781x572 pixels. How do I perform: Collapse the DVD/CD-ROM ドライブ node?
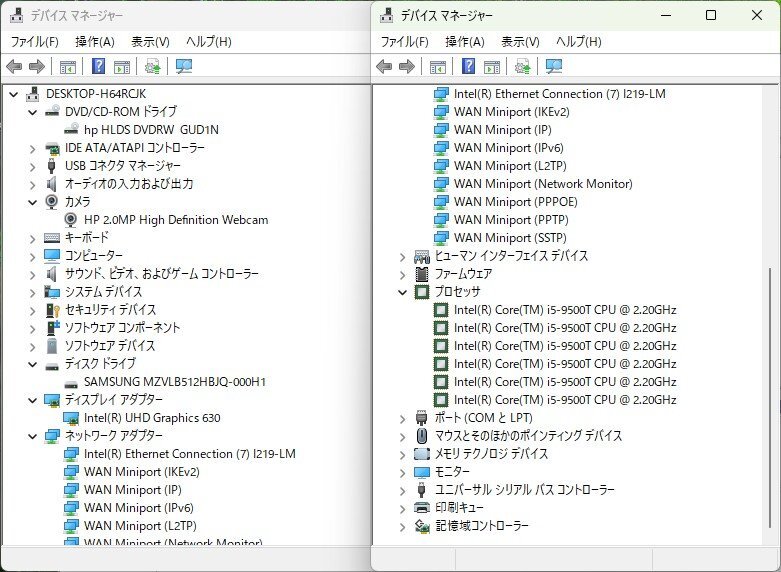pyautogui.click(x=32, y=112)
